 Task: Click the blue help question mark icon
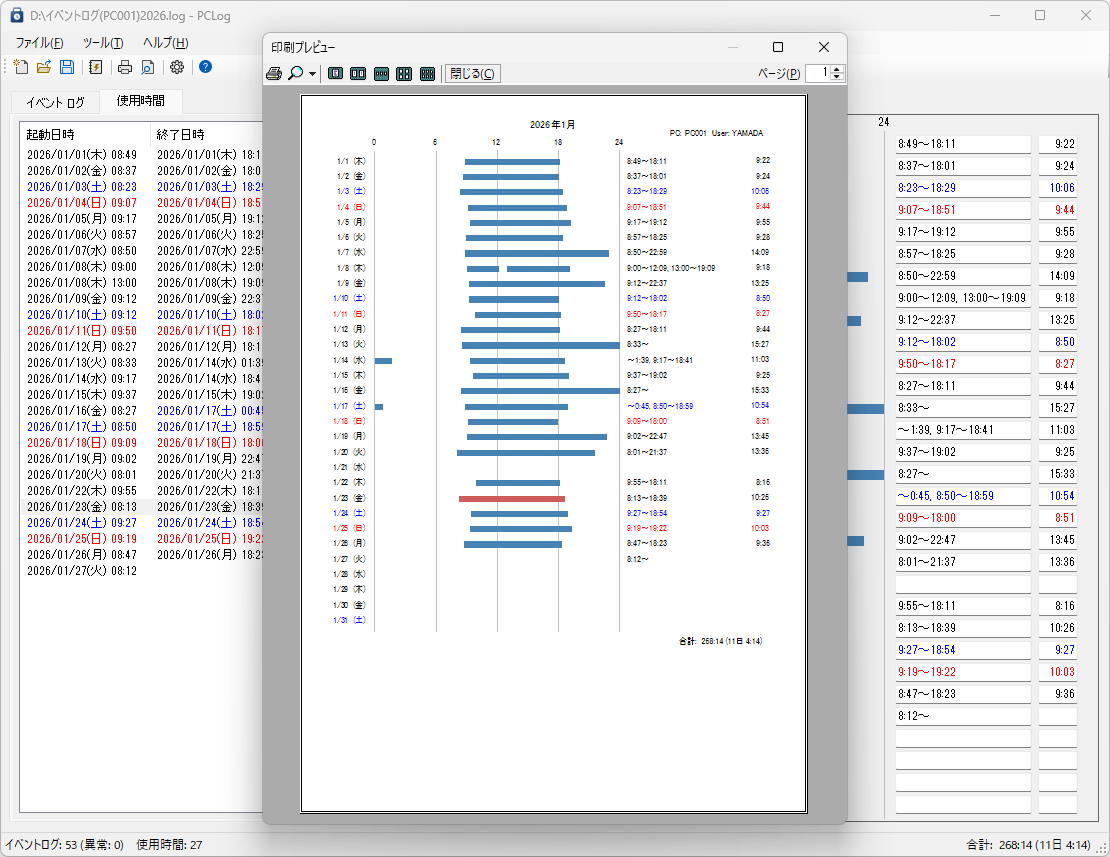[205, 67]
